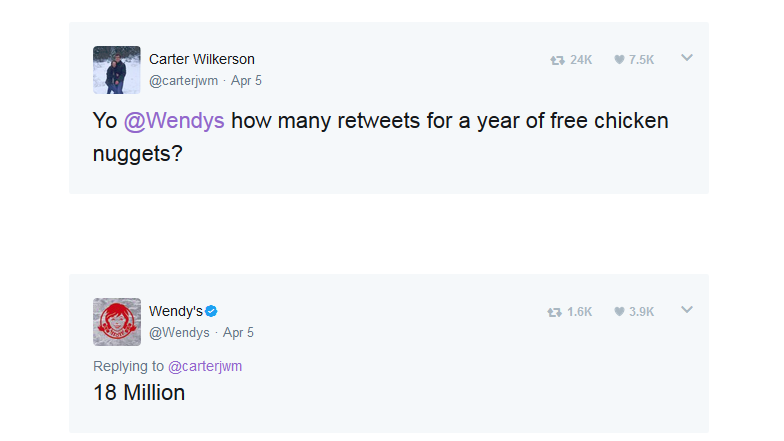Click Wendy's verified badge icon

point(211,312)
